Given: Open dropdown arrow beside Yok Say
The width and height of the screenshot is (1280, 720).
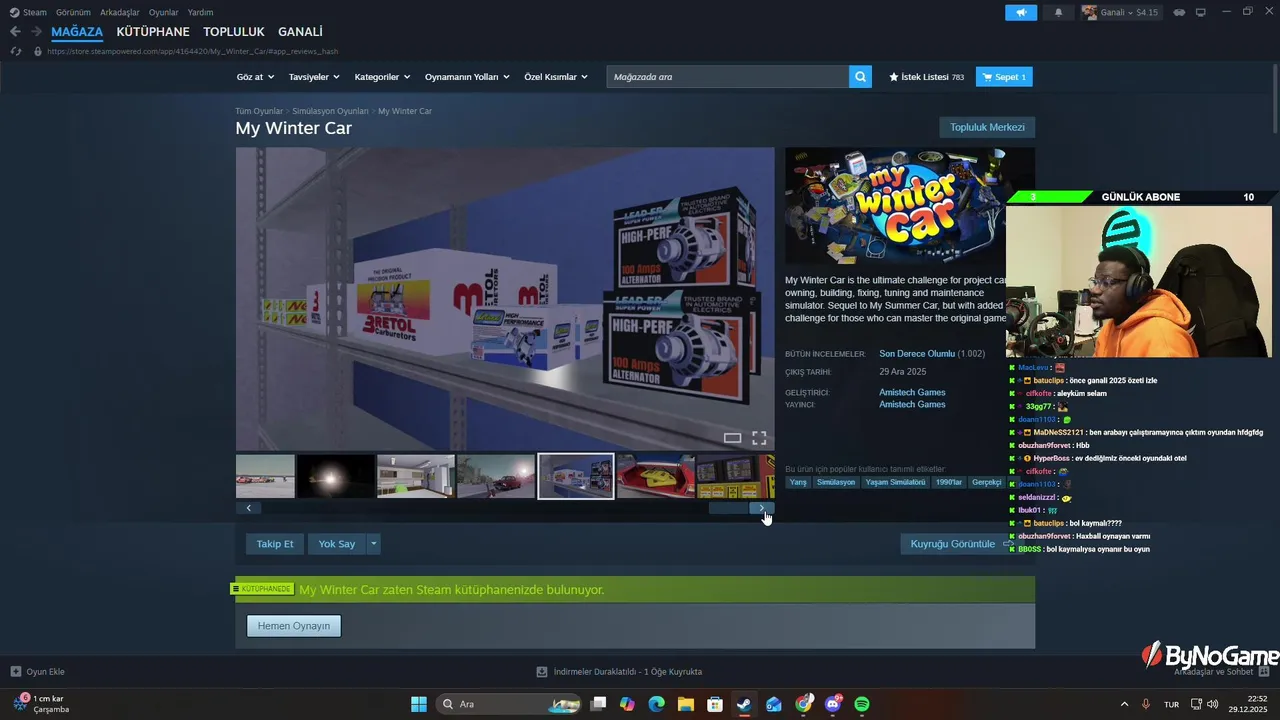Looking at the screenshot, I should click(x=374, y=544).
